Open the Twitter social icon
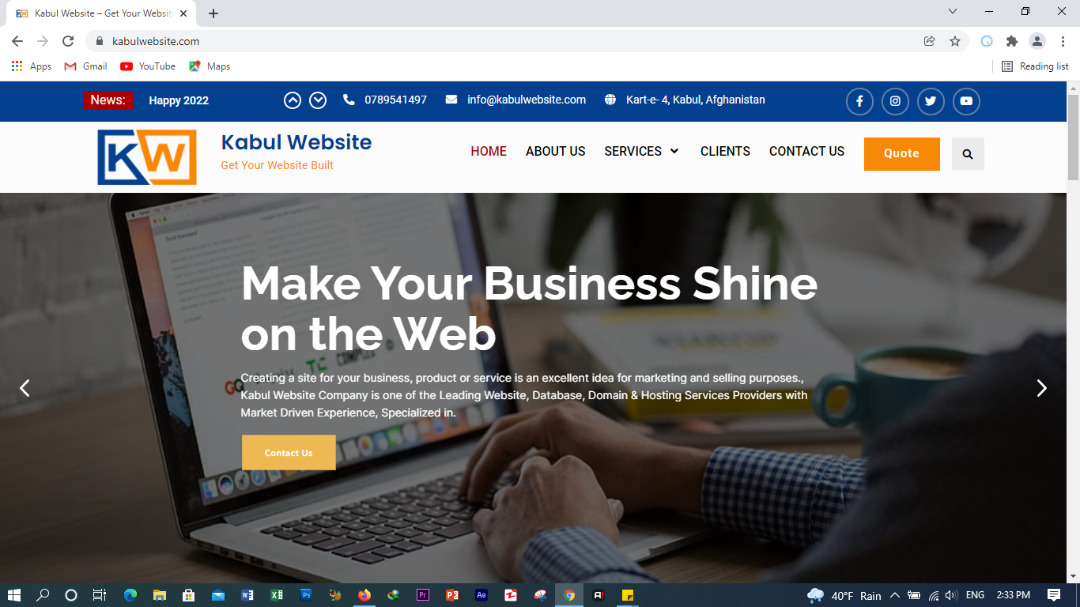This screenshot has width=1080, height=607. (931, 101)
